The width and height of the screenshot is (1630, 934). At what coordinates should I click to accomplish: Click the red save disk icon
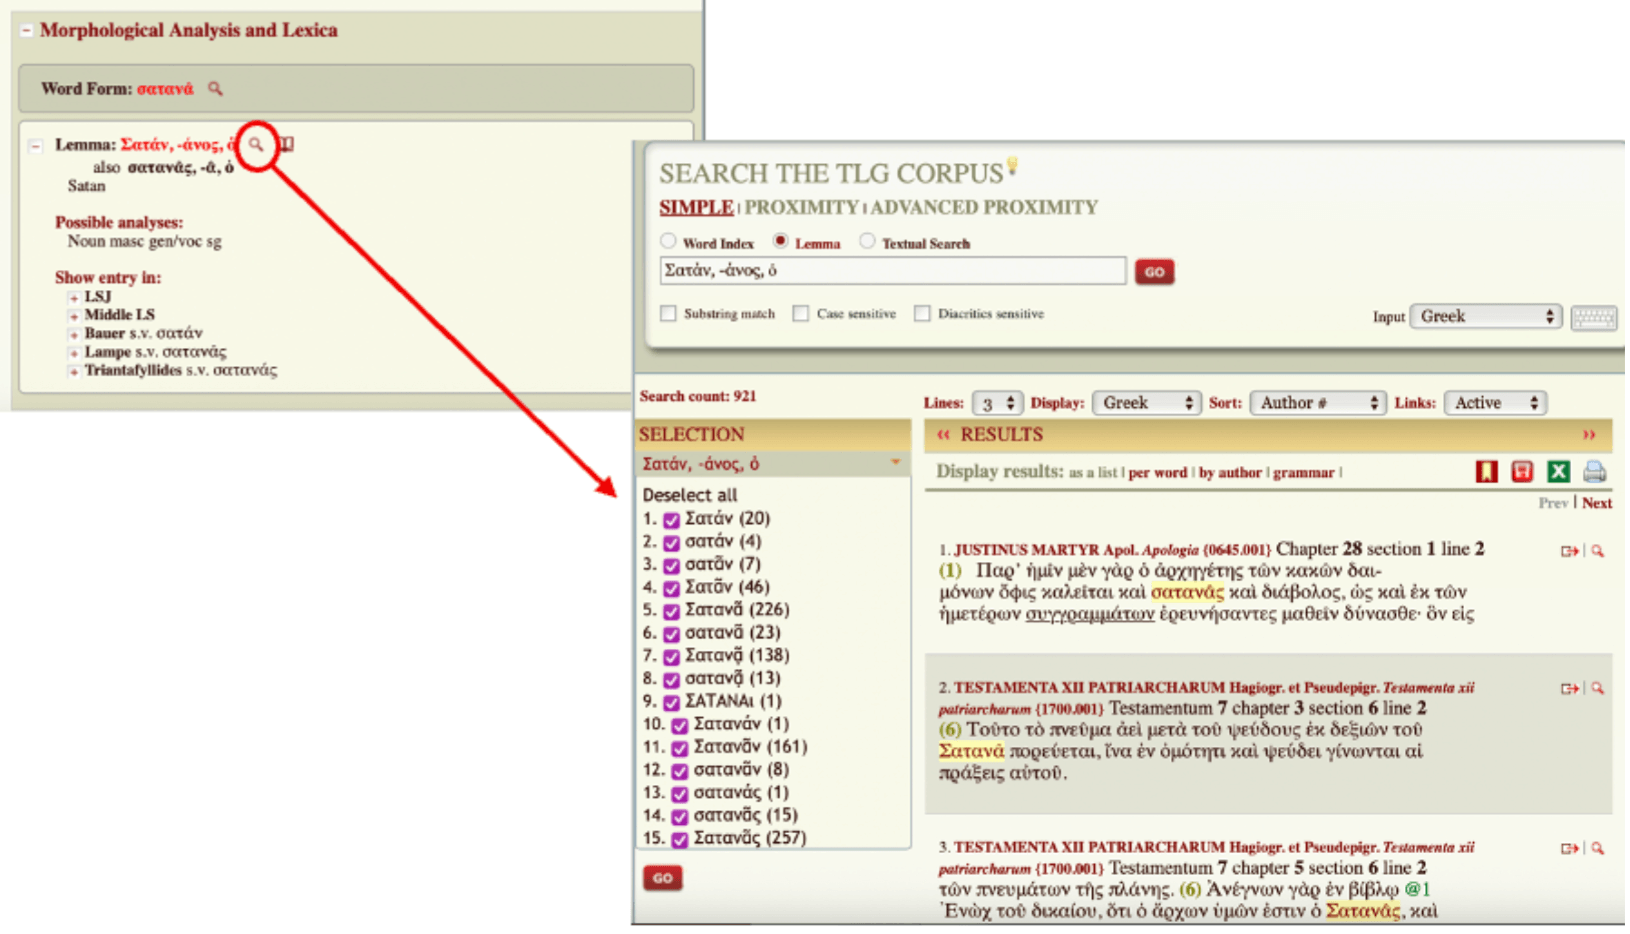[x=1522, y=472]
